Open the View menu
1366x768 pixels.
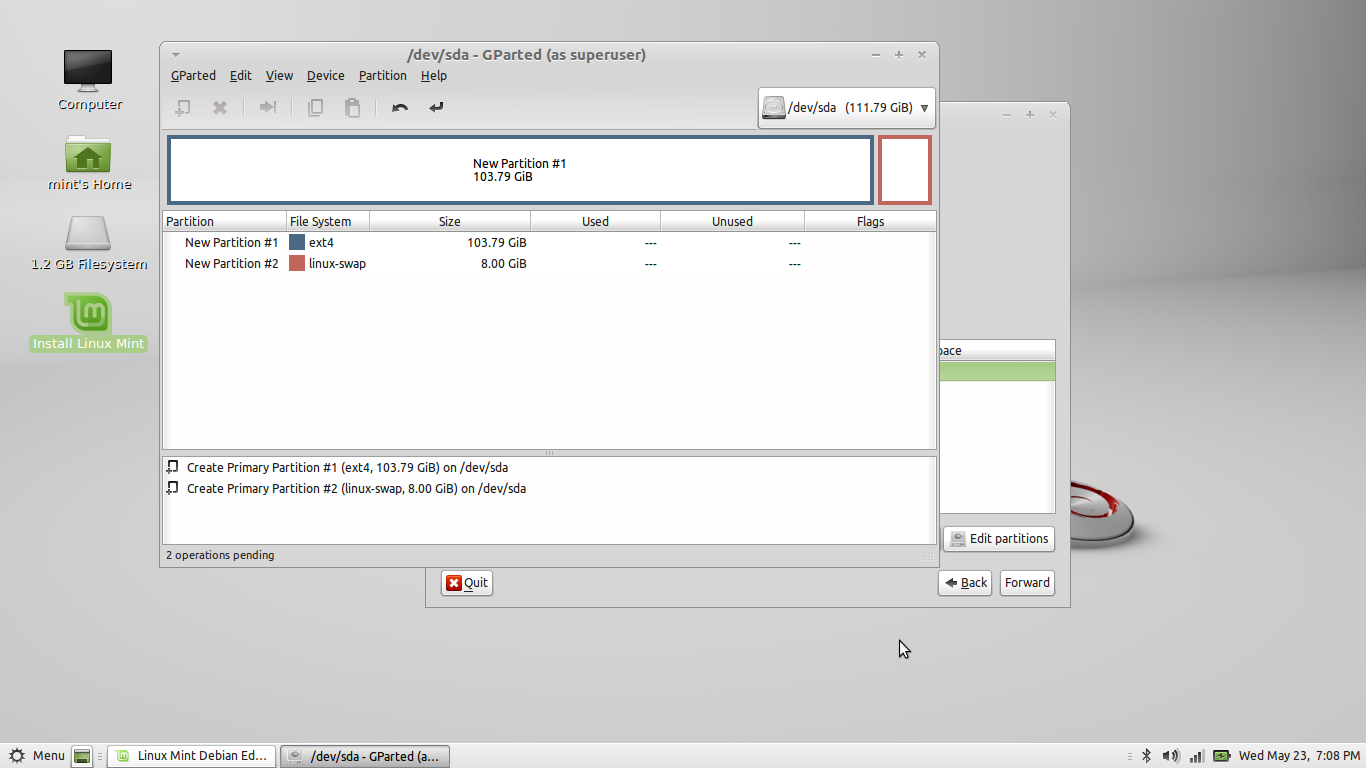(279, 76)
